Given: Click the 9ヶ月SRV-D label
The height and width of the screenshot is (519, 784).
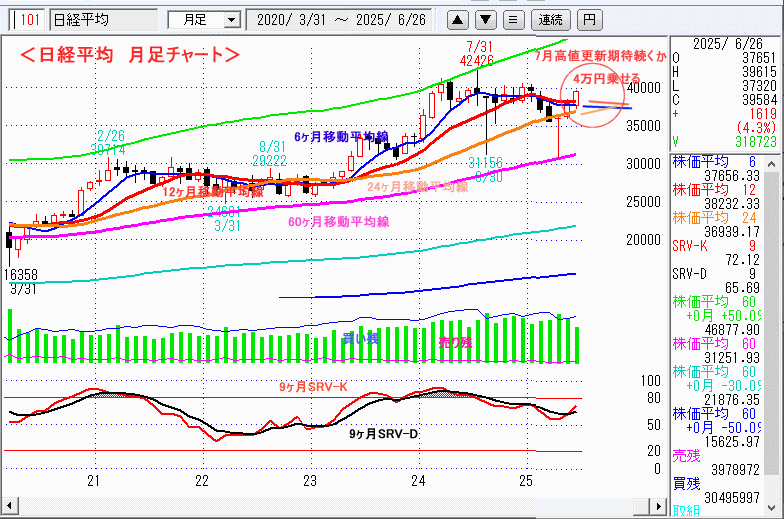Looking at the screenshot, I should (384, 434).
